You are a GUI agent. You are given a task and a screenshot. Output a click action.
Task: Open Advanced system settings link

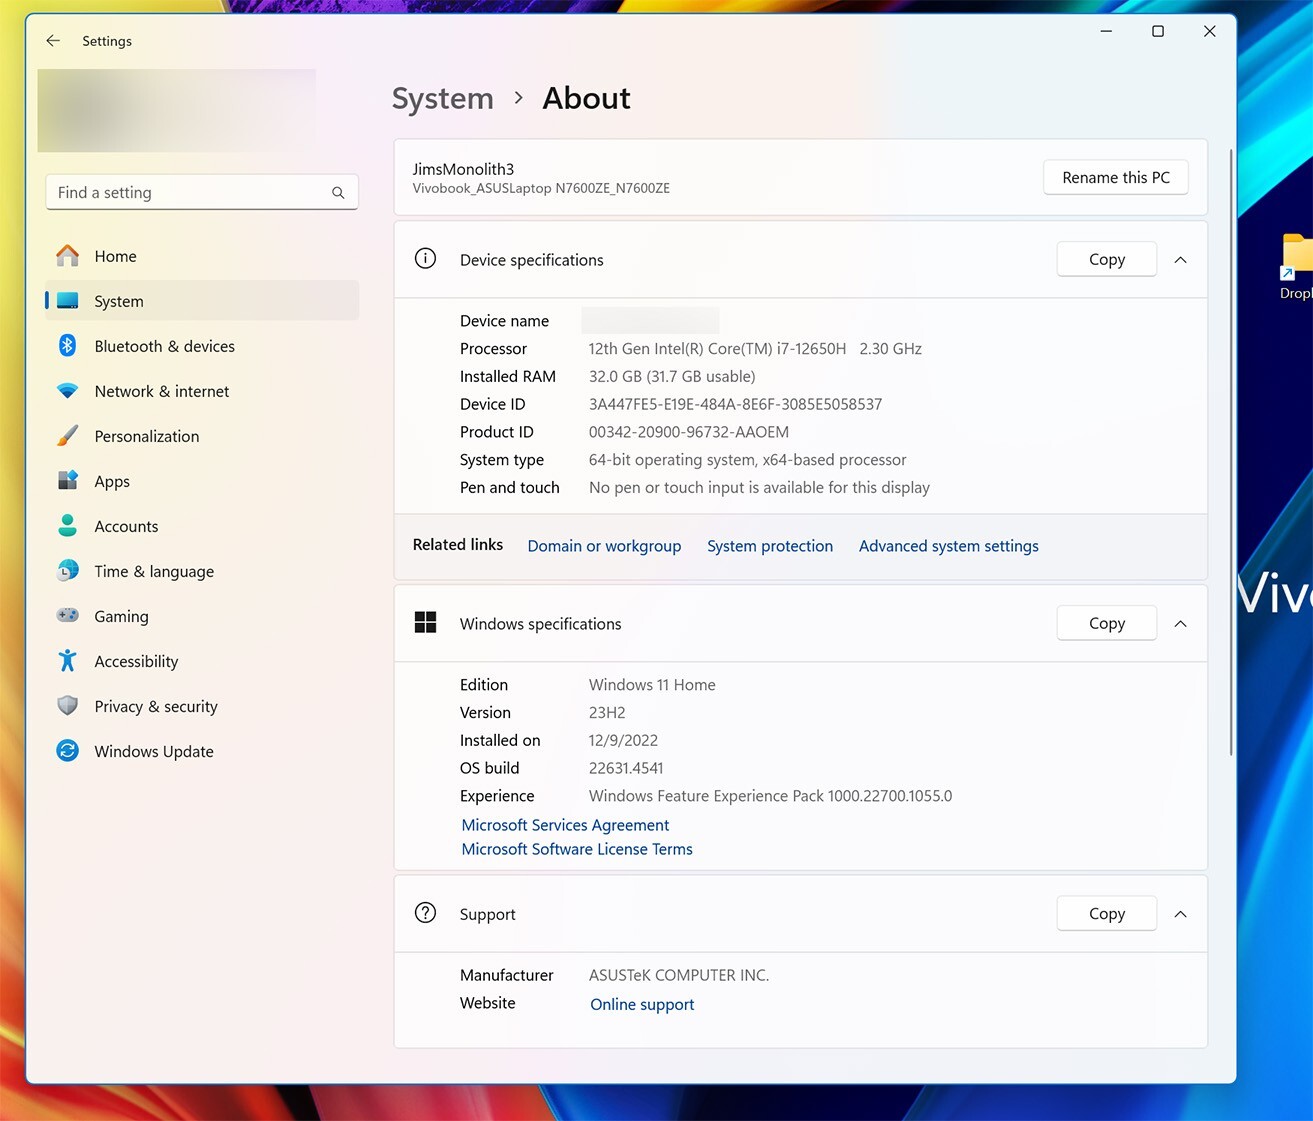[x=949, y=546]
